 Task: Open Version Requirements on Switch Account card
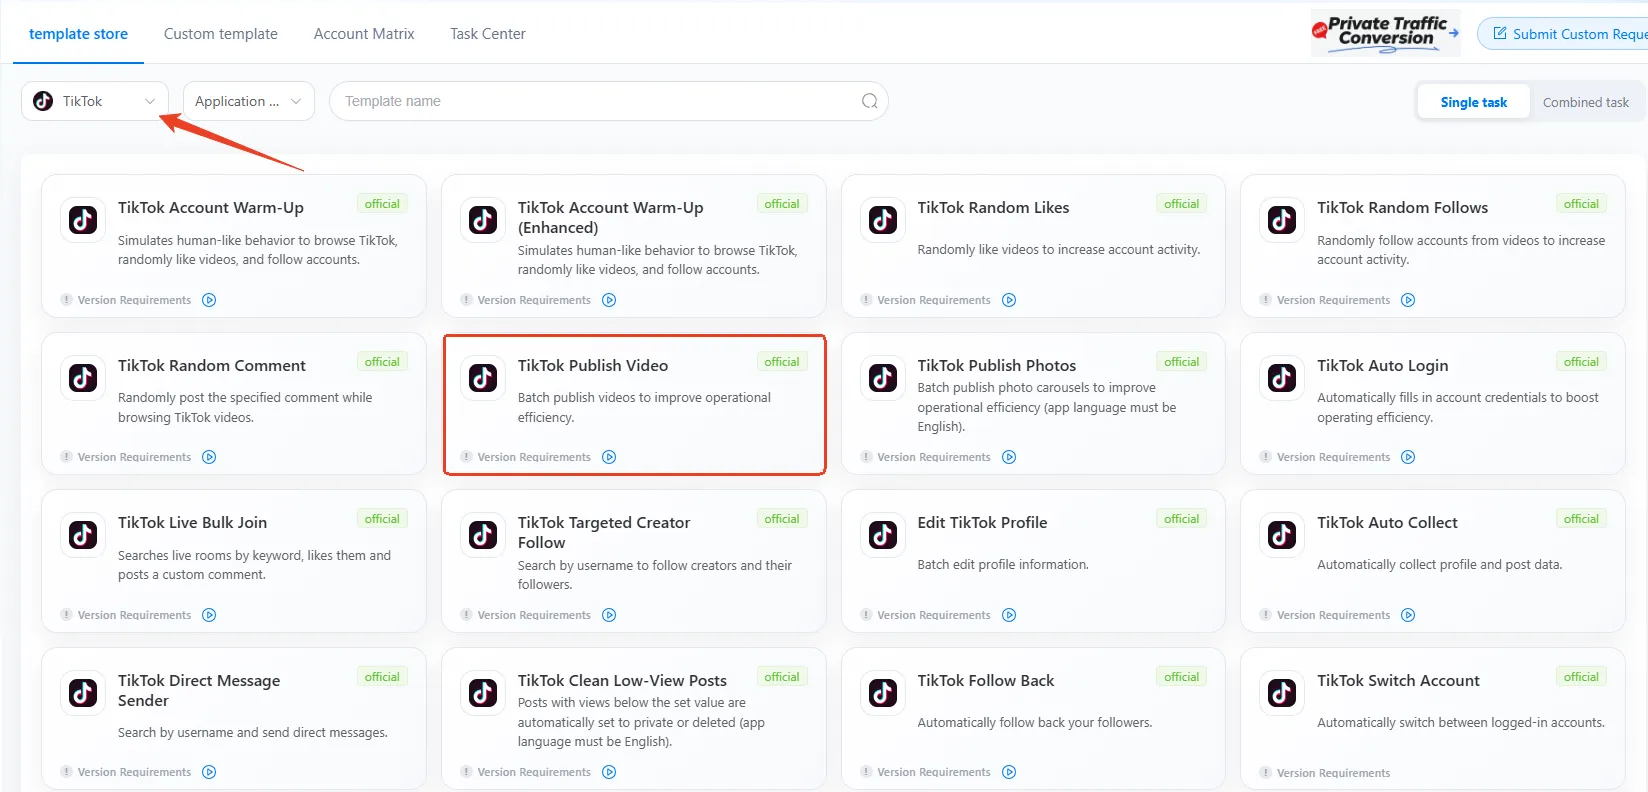[1333, 773]
